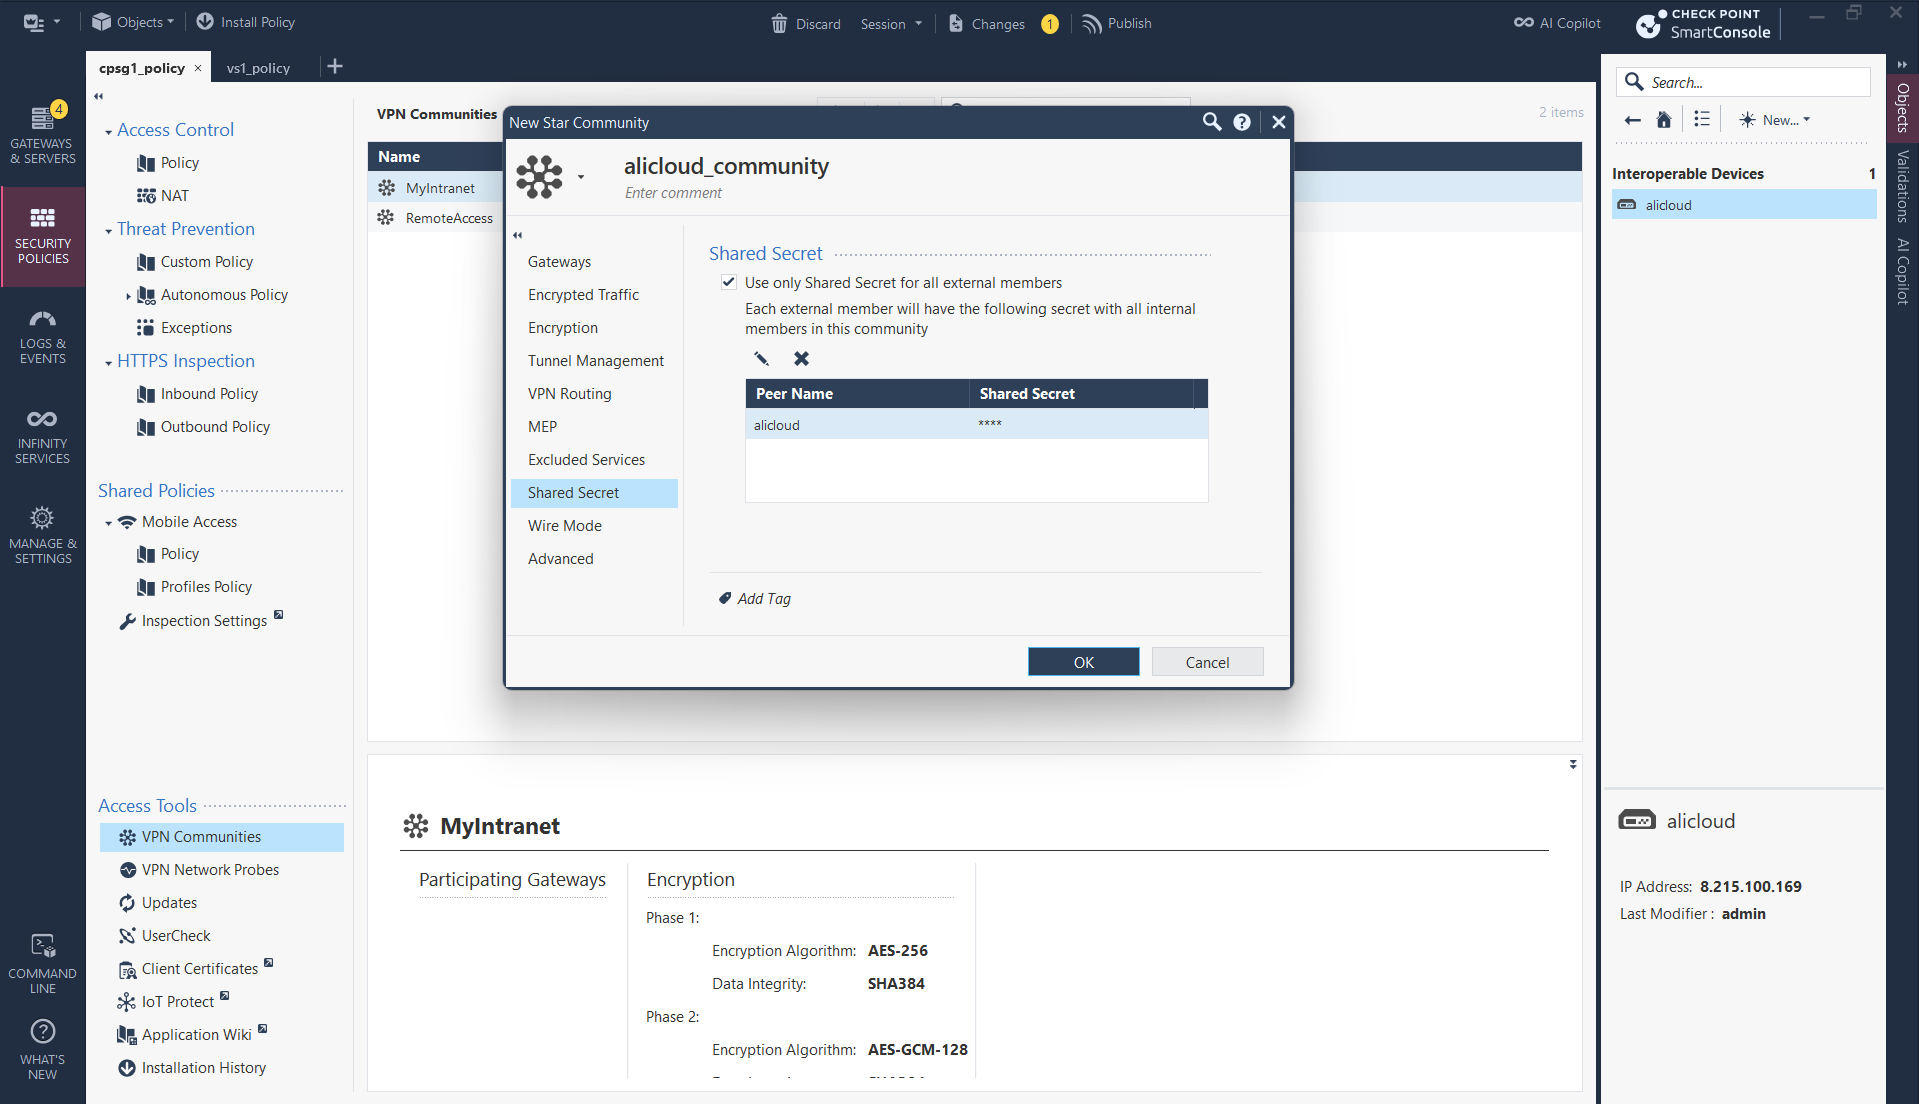
Task: Click the delete X icon above peer table
Action: [x=801, y=359]
